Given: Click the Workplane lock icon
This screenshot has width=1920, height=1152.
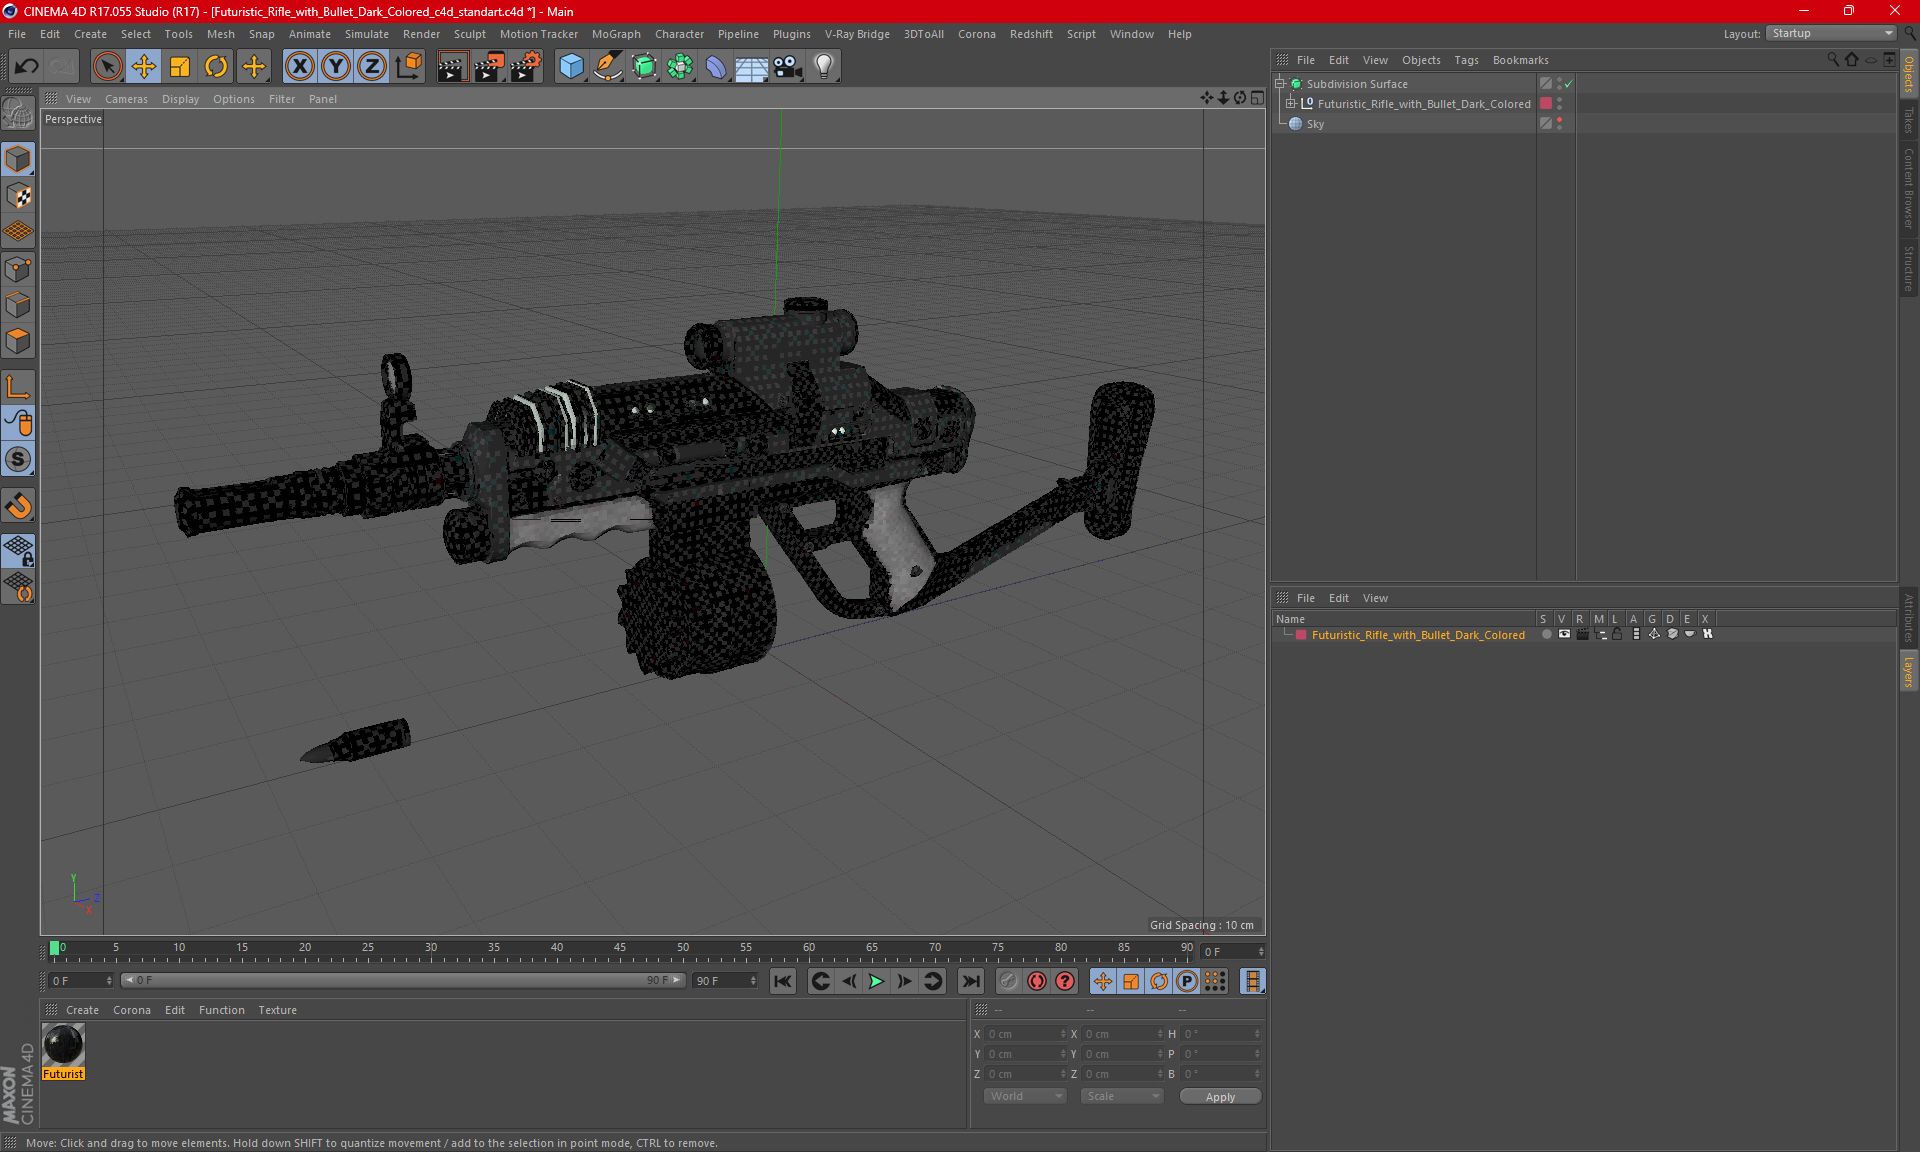Looking at the screenshot, I should click(x=18, y=550).
